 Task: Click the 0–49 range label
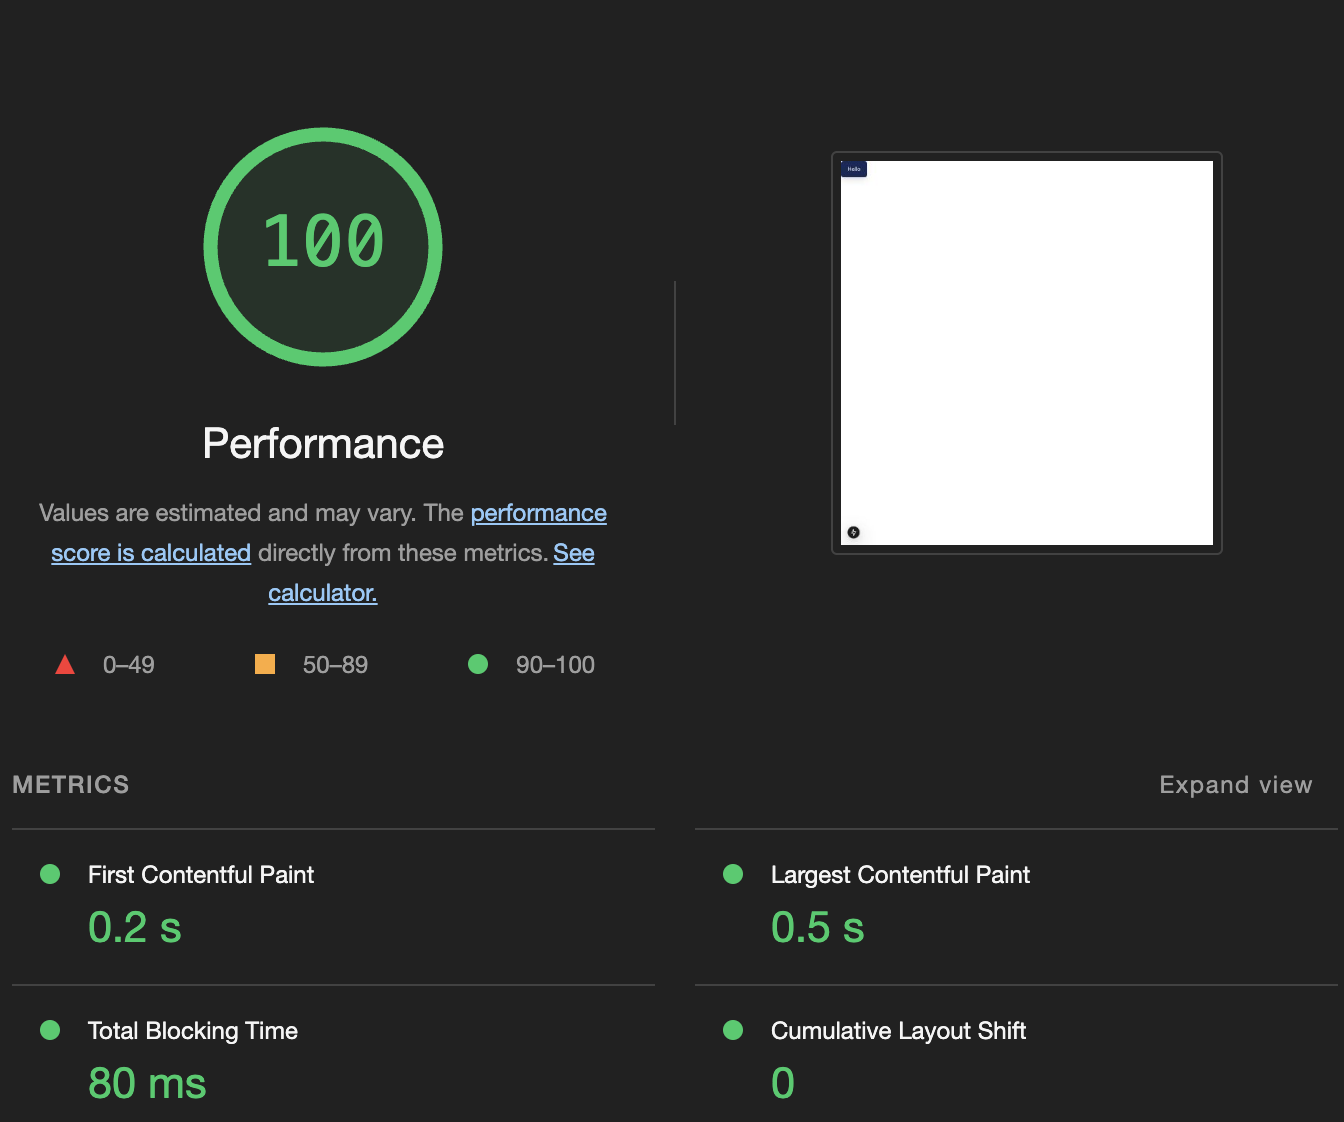coord(129,665)
